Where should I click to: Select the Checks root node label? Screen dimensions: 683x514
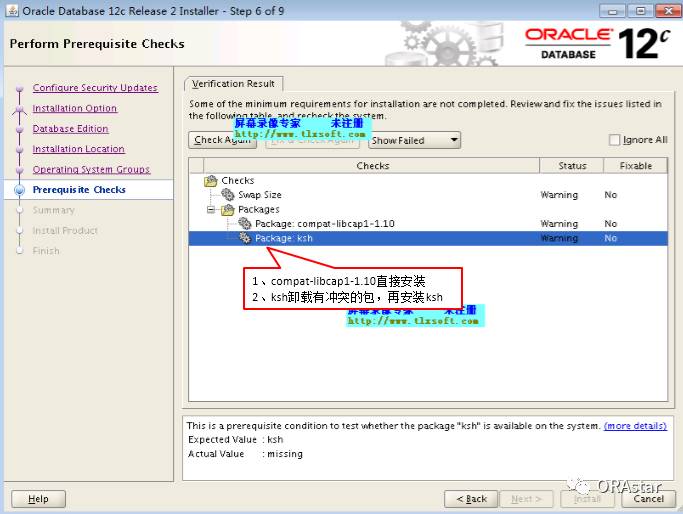[237, 180]
